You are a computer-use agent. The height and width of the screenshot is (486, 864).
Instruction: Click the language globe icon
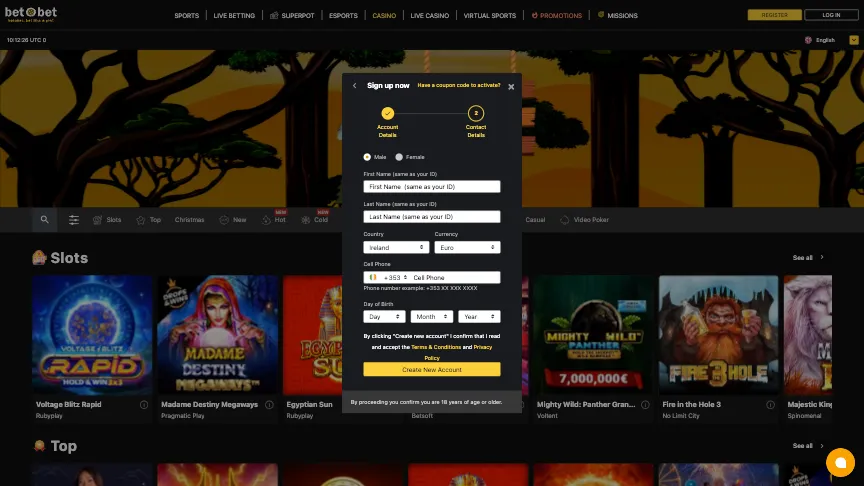tap(808, 40)
